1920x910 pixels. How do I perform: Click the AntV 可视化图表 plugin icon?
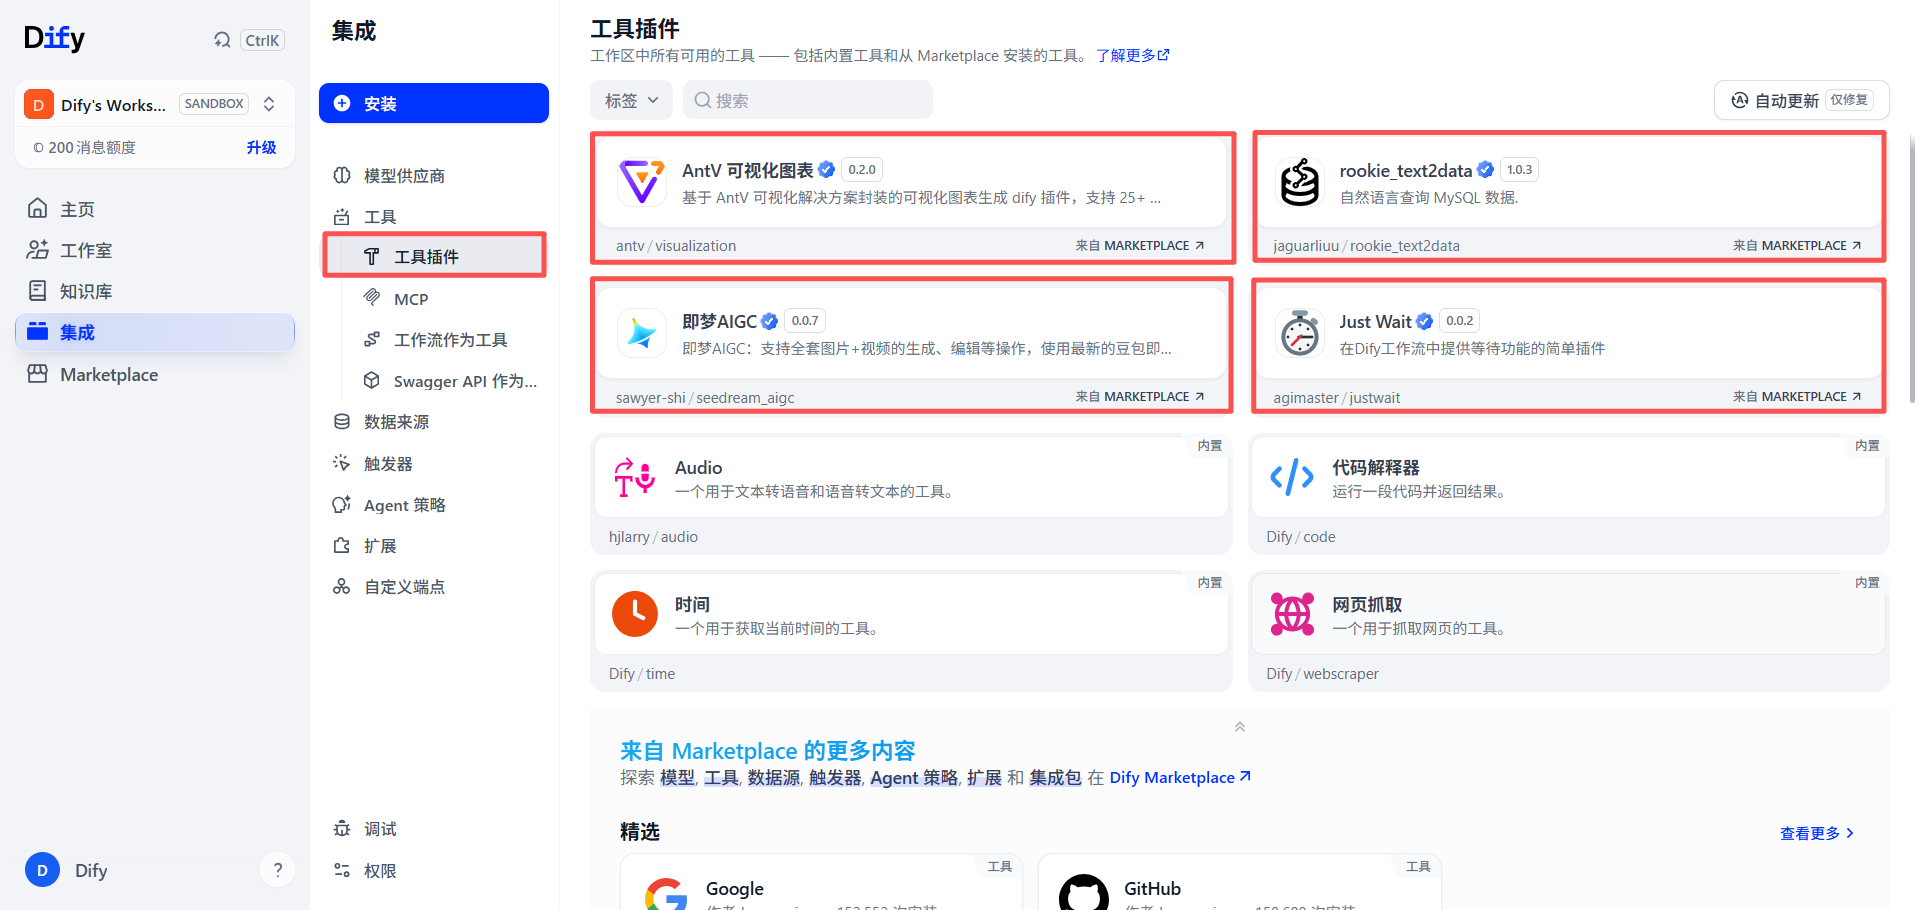pyautogui.click(x=642, y=182)
